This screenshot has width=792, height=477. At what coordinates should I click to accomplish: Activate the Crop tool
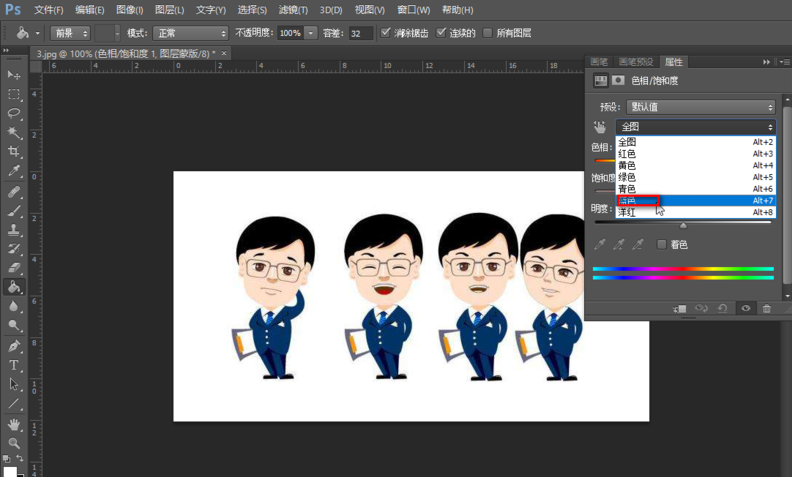[14, 151]
